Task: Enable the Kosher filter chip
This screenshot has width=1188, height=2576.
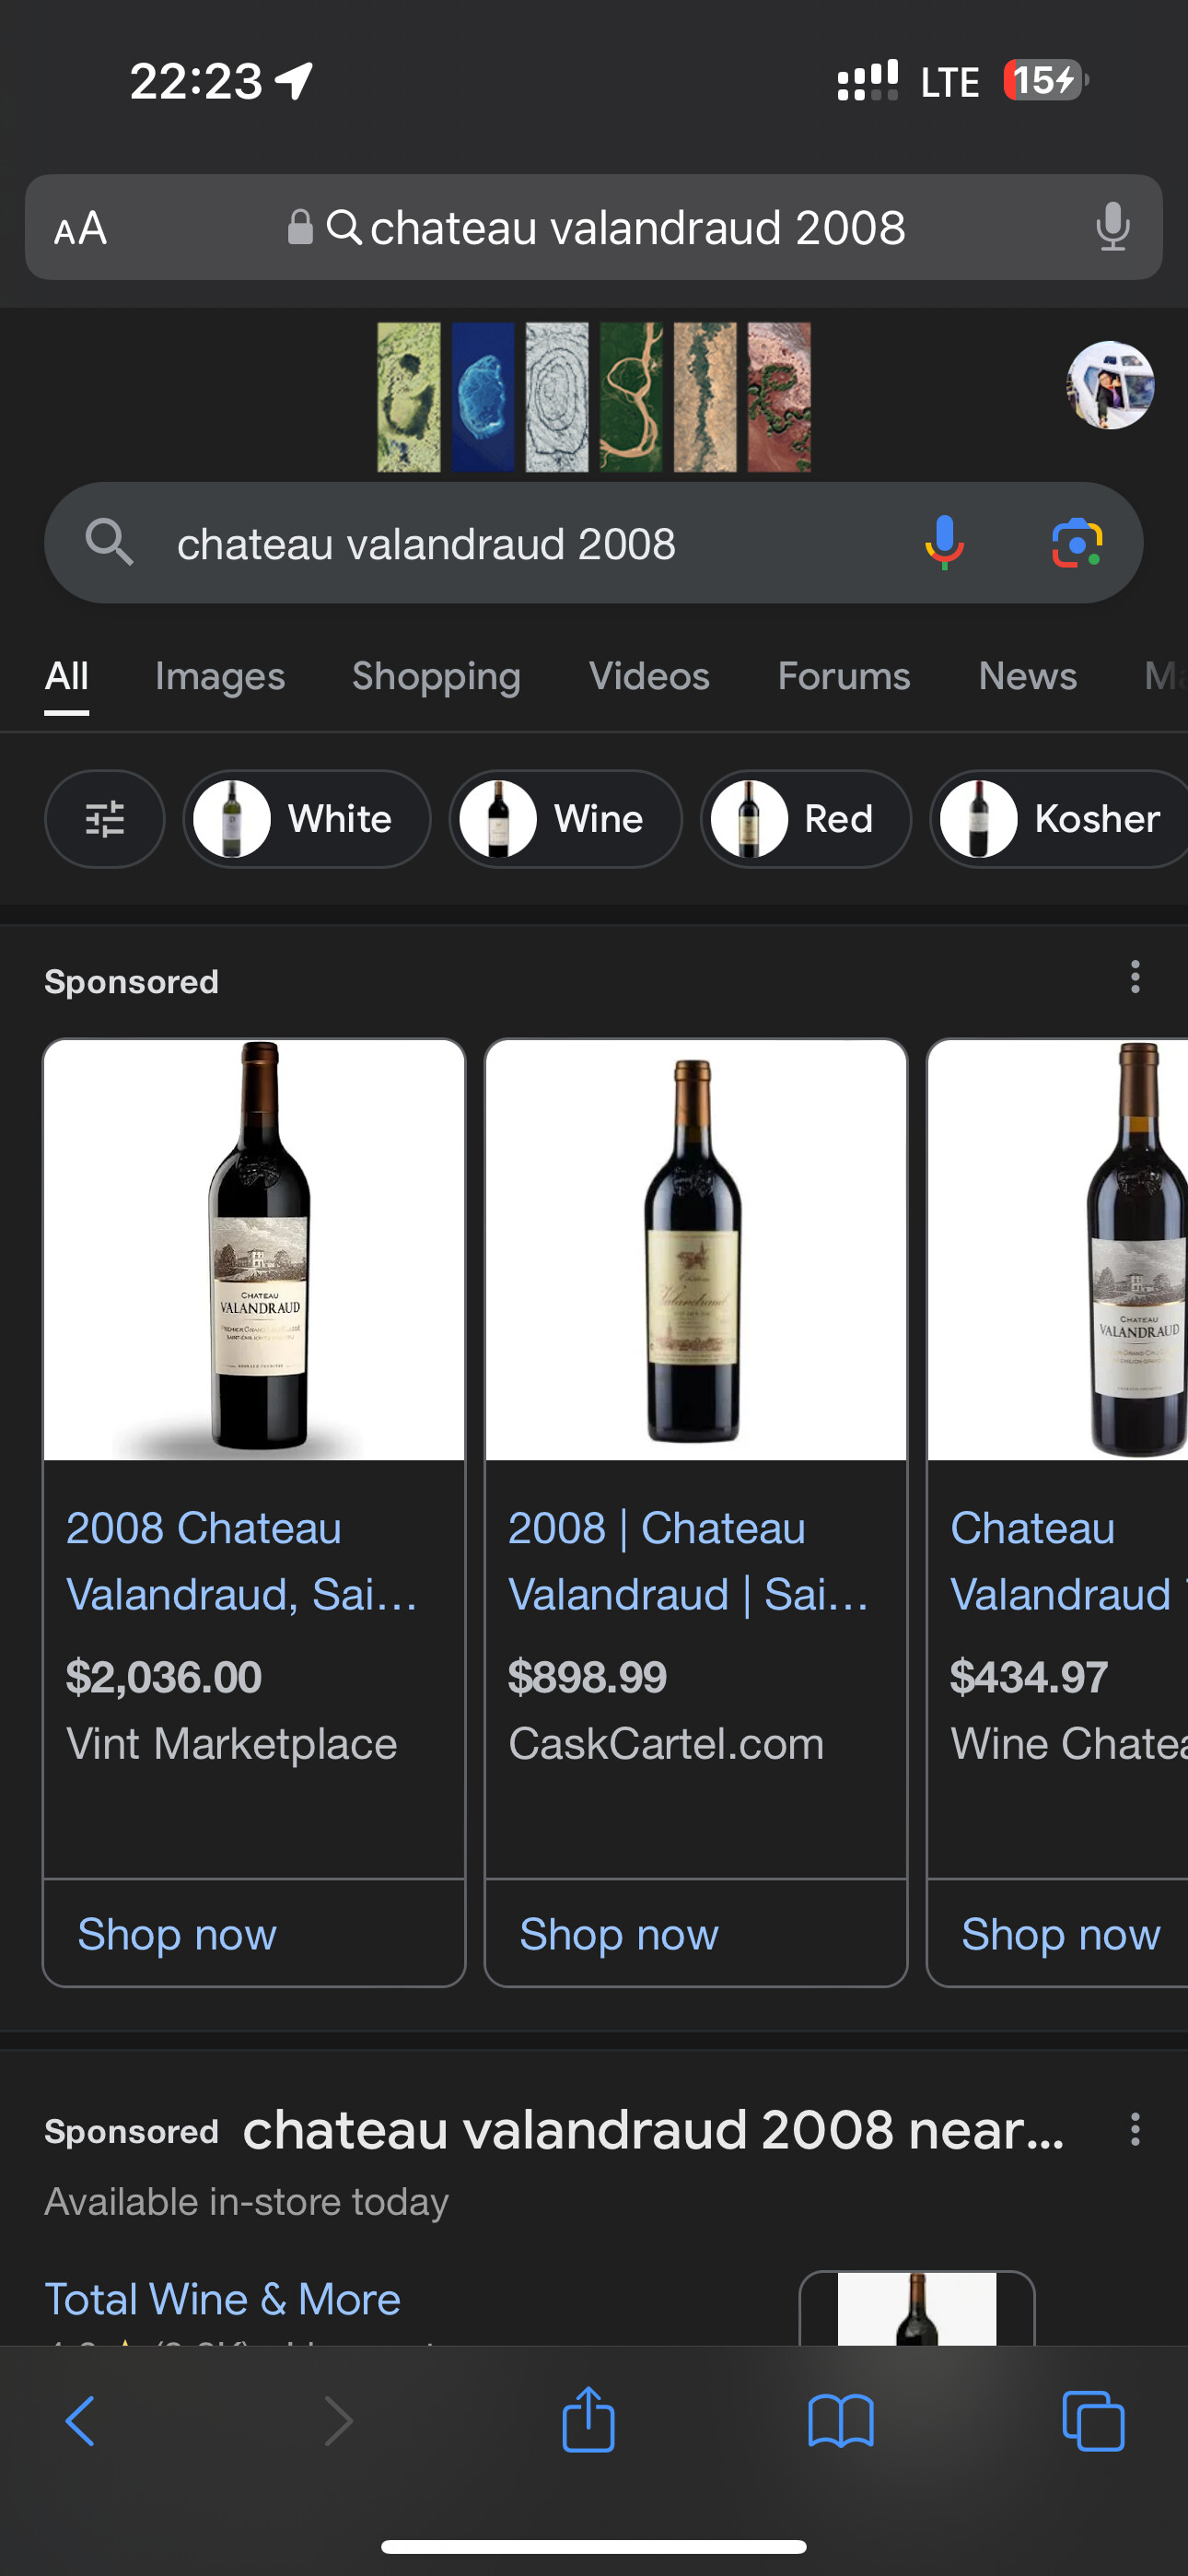Action: [x=1060, y=819]
